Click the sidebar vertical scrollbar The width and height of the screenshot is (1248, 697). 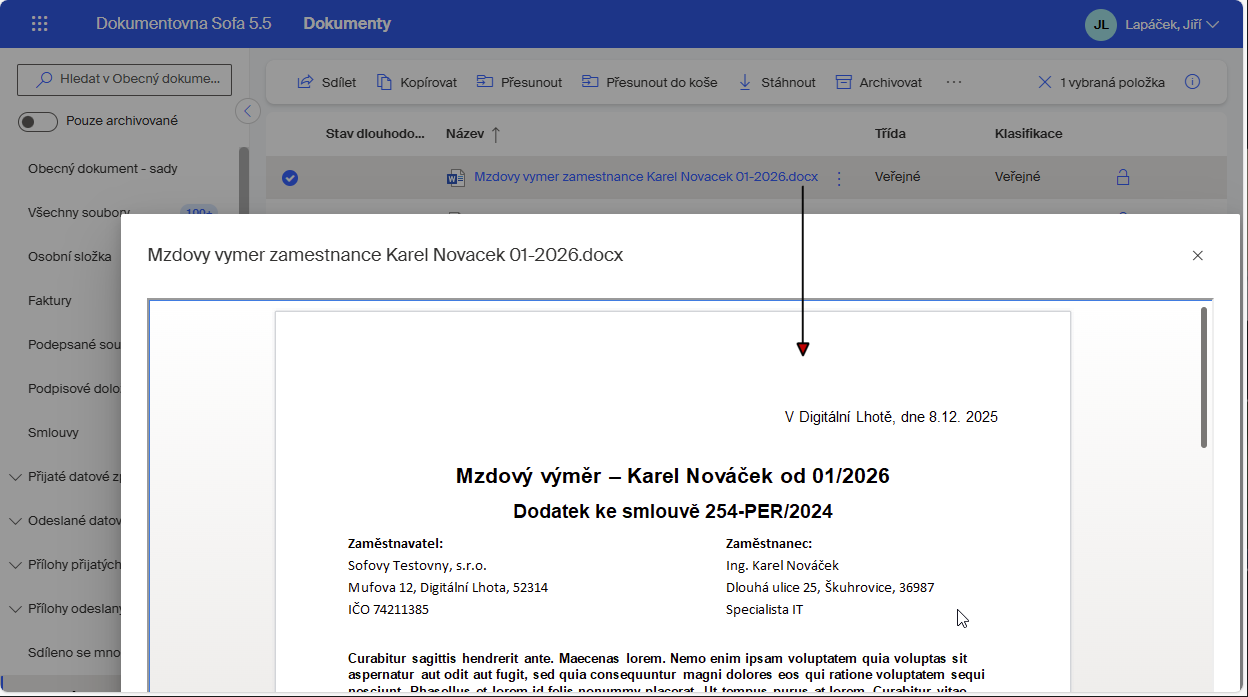click(x=244, y=180)
